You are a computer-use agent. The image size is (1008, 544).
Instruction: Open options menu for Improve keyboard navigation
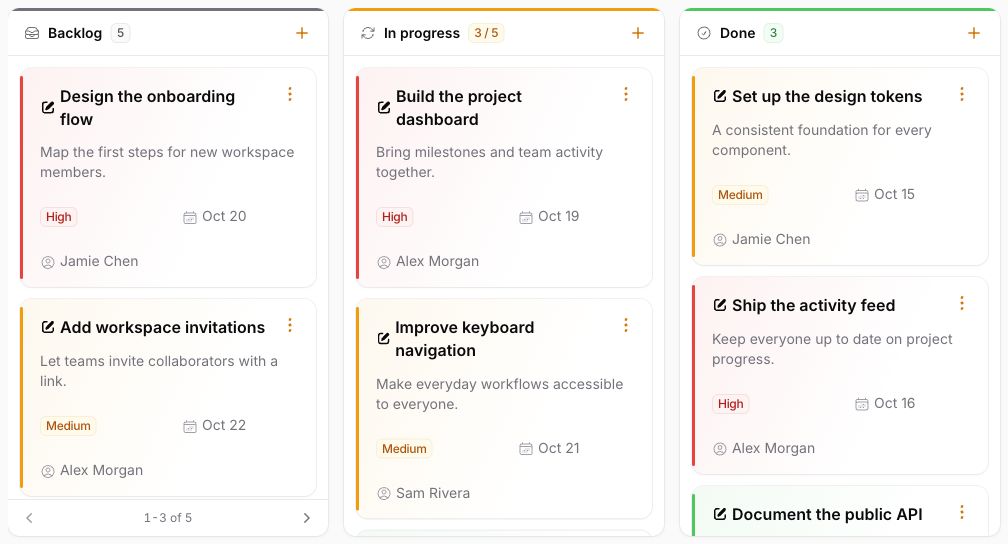click(626, 325)
